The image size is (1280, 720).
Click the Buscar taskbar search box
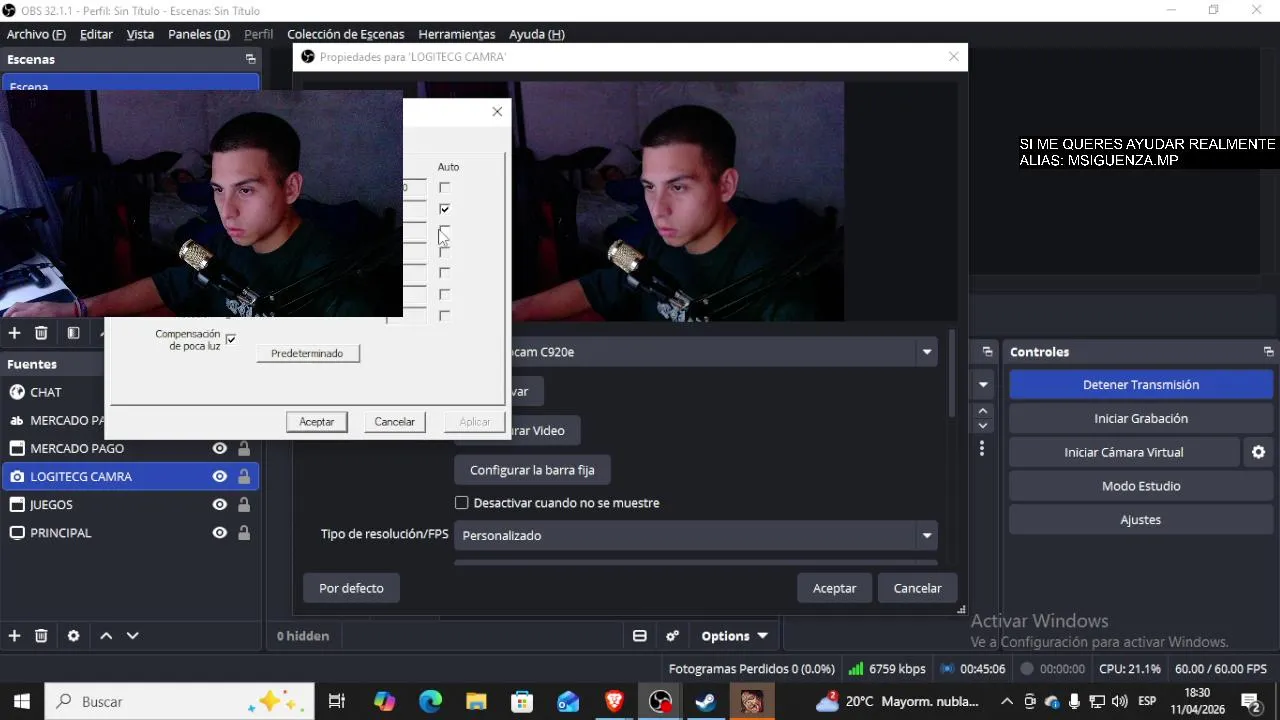coord(180,702)
